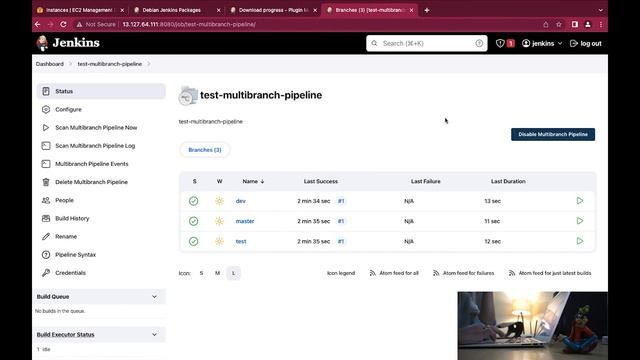The width and height of the screenshot is (640, 360).
Task: Click Disable Multibranch Pipeline button
Action: click(553, 134)
